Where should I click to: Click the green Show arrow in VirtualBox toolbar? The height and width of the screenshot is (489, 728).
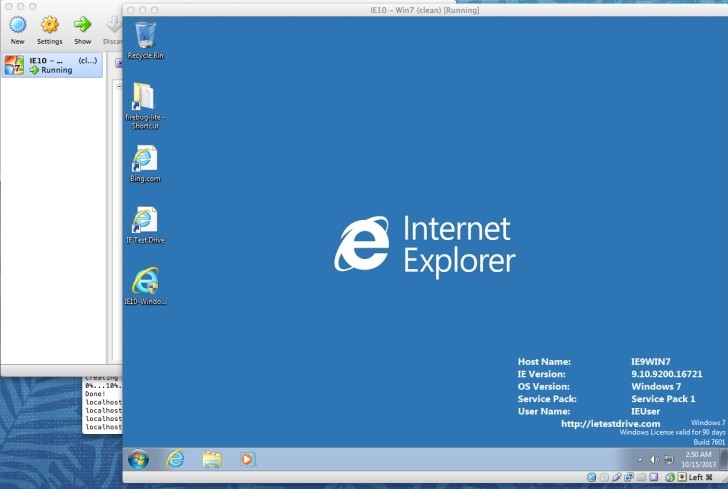(83, 24)
